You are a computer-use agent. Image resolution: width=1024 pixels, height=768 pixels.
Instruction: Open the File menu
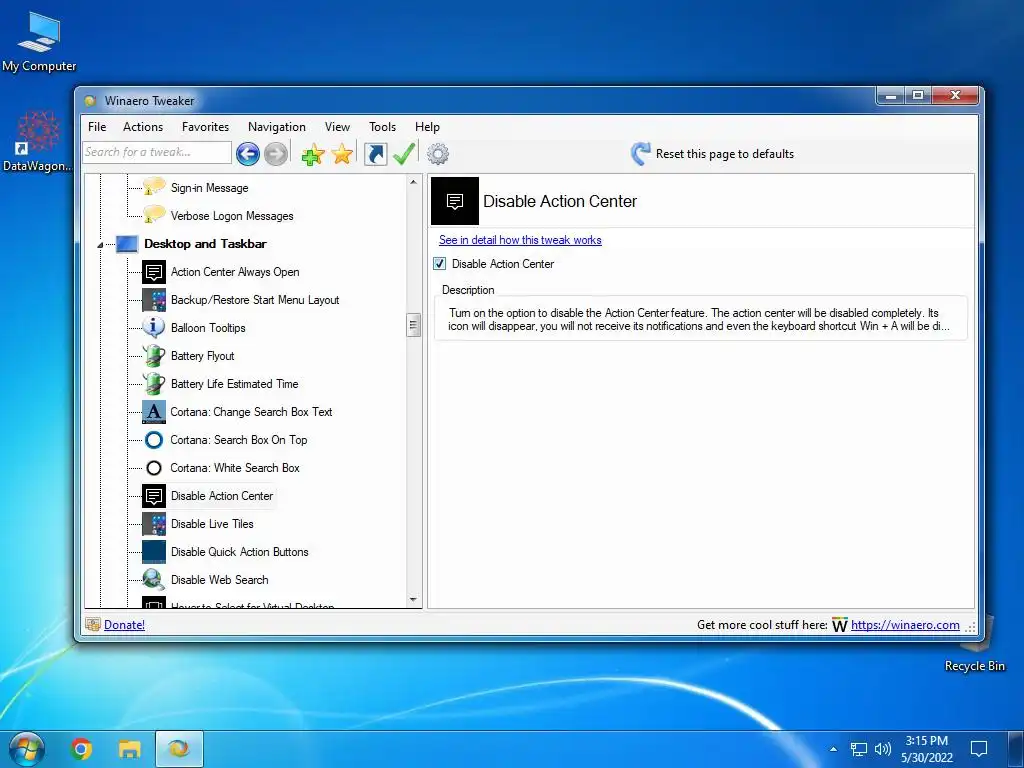pyautogui.click(x=97, y=127)
